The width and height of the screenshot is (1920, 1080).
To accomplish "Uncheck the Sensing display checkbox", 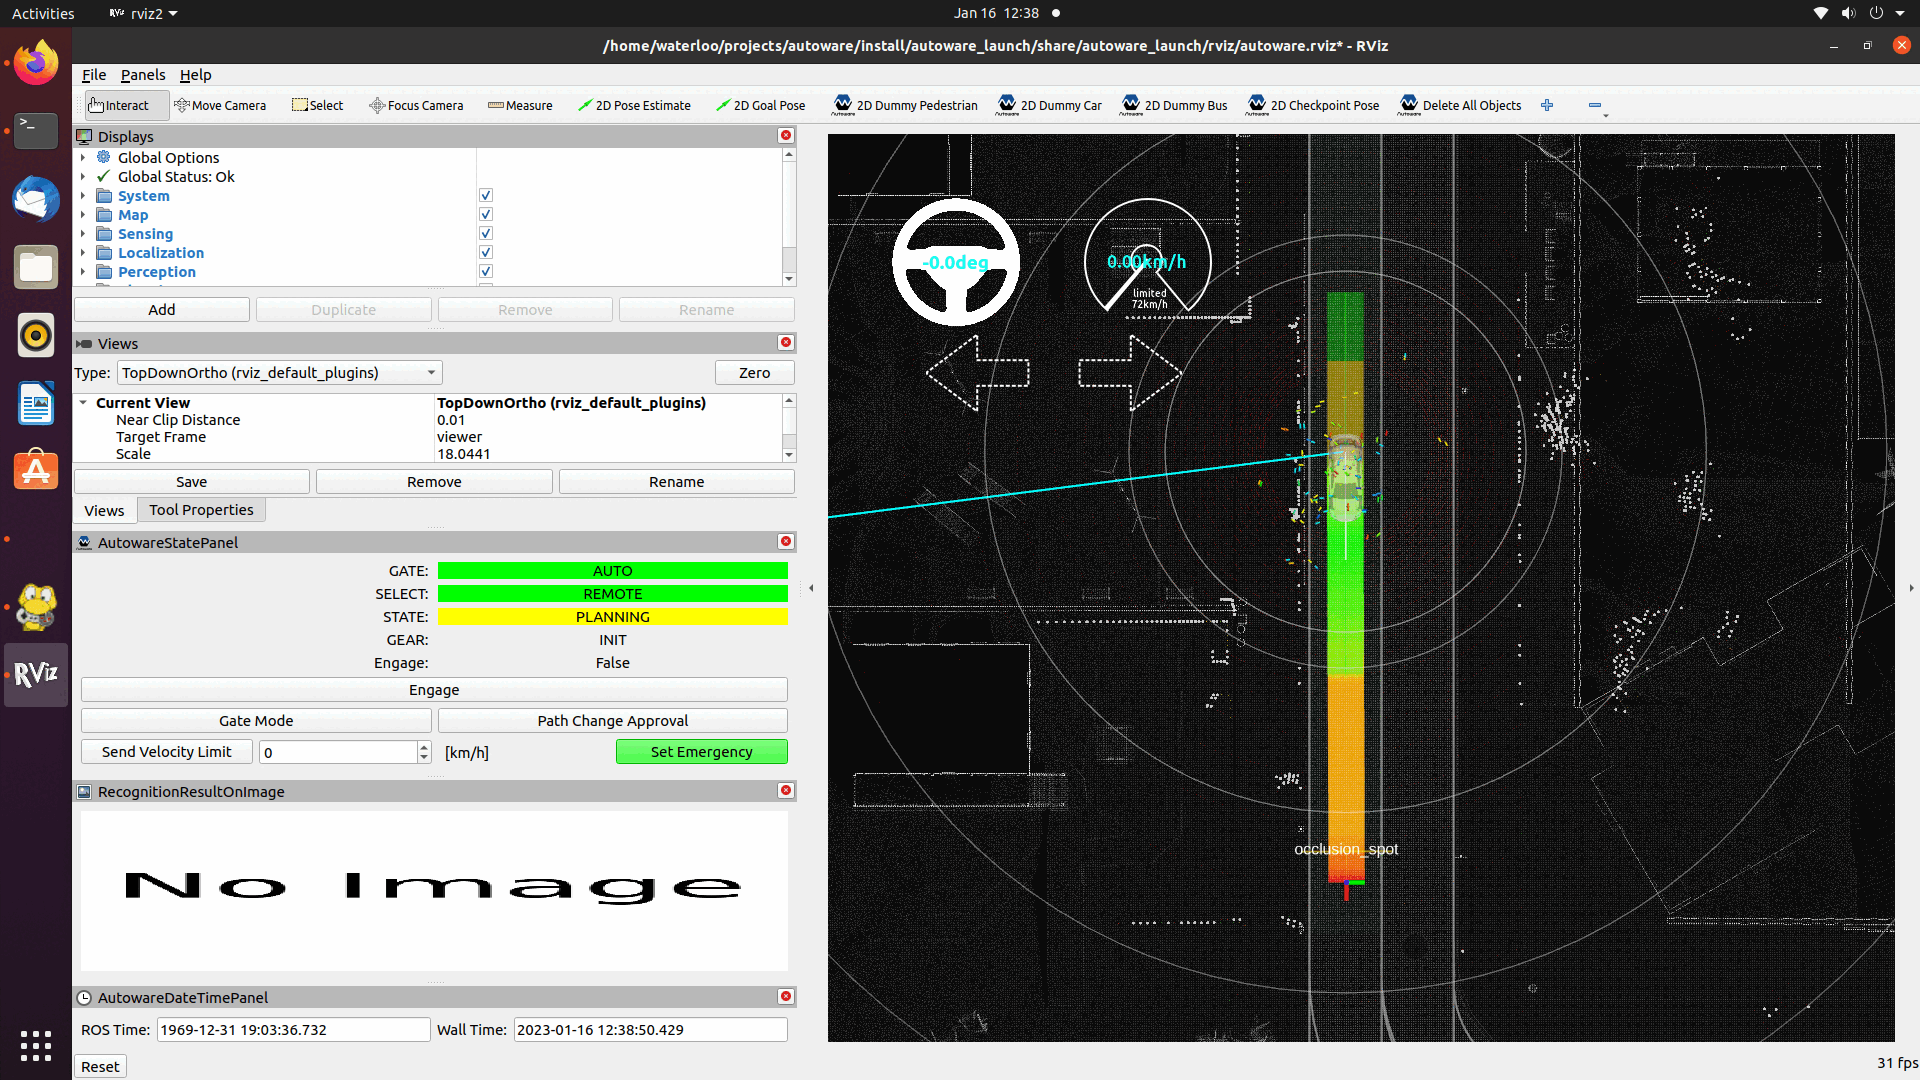I will click(485, 233).
